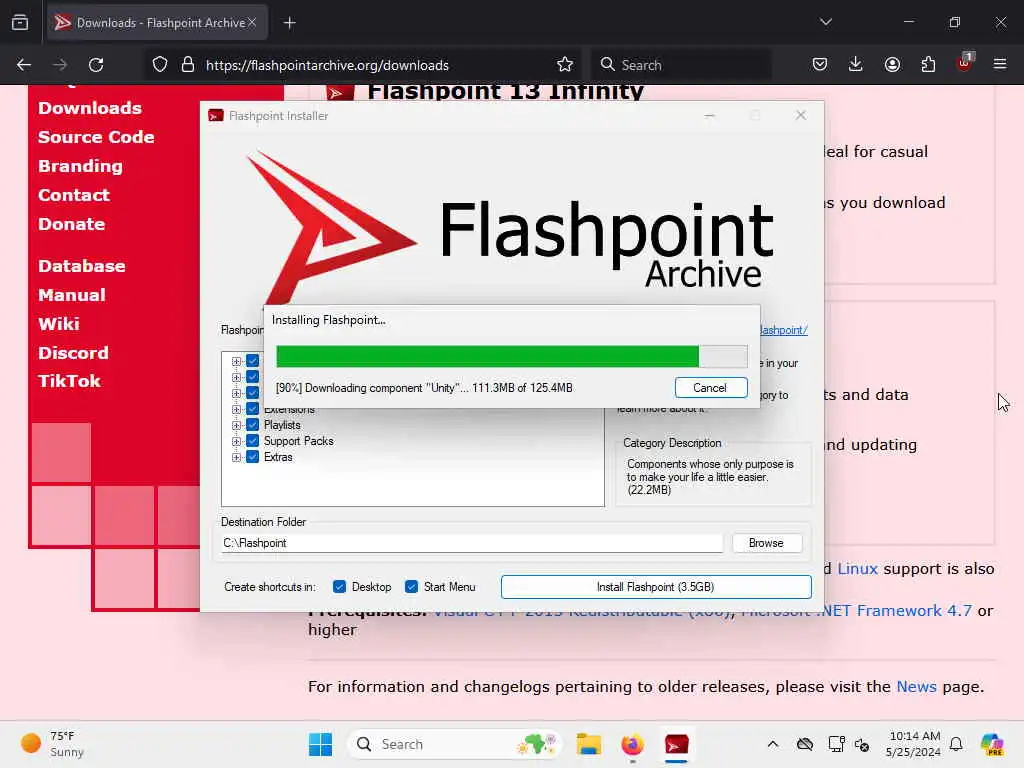Click the Firefox search box
The image size is (1024, 768).
682,65
